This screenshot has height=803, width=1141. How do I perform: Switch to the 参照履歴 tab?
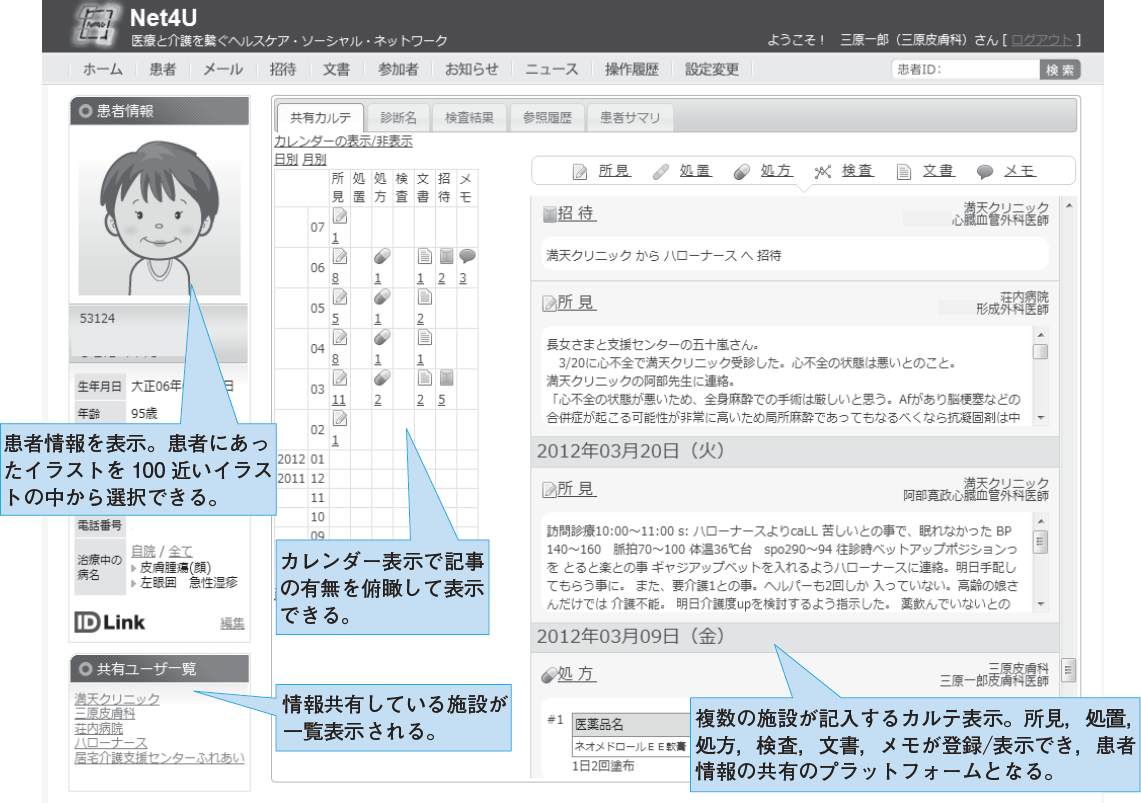pyautogui.click(x=547, y=117)
